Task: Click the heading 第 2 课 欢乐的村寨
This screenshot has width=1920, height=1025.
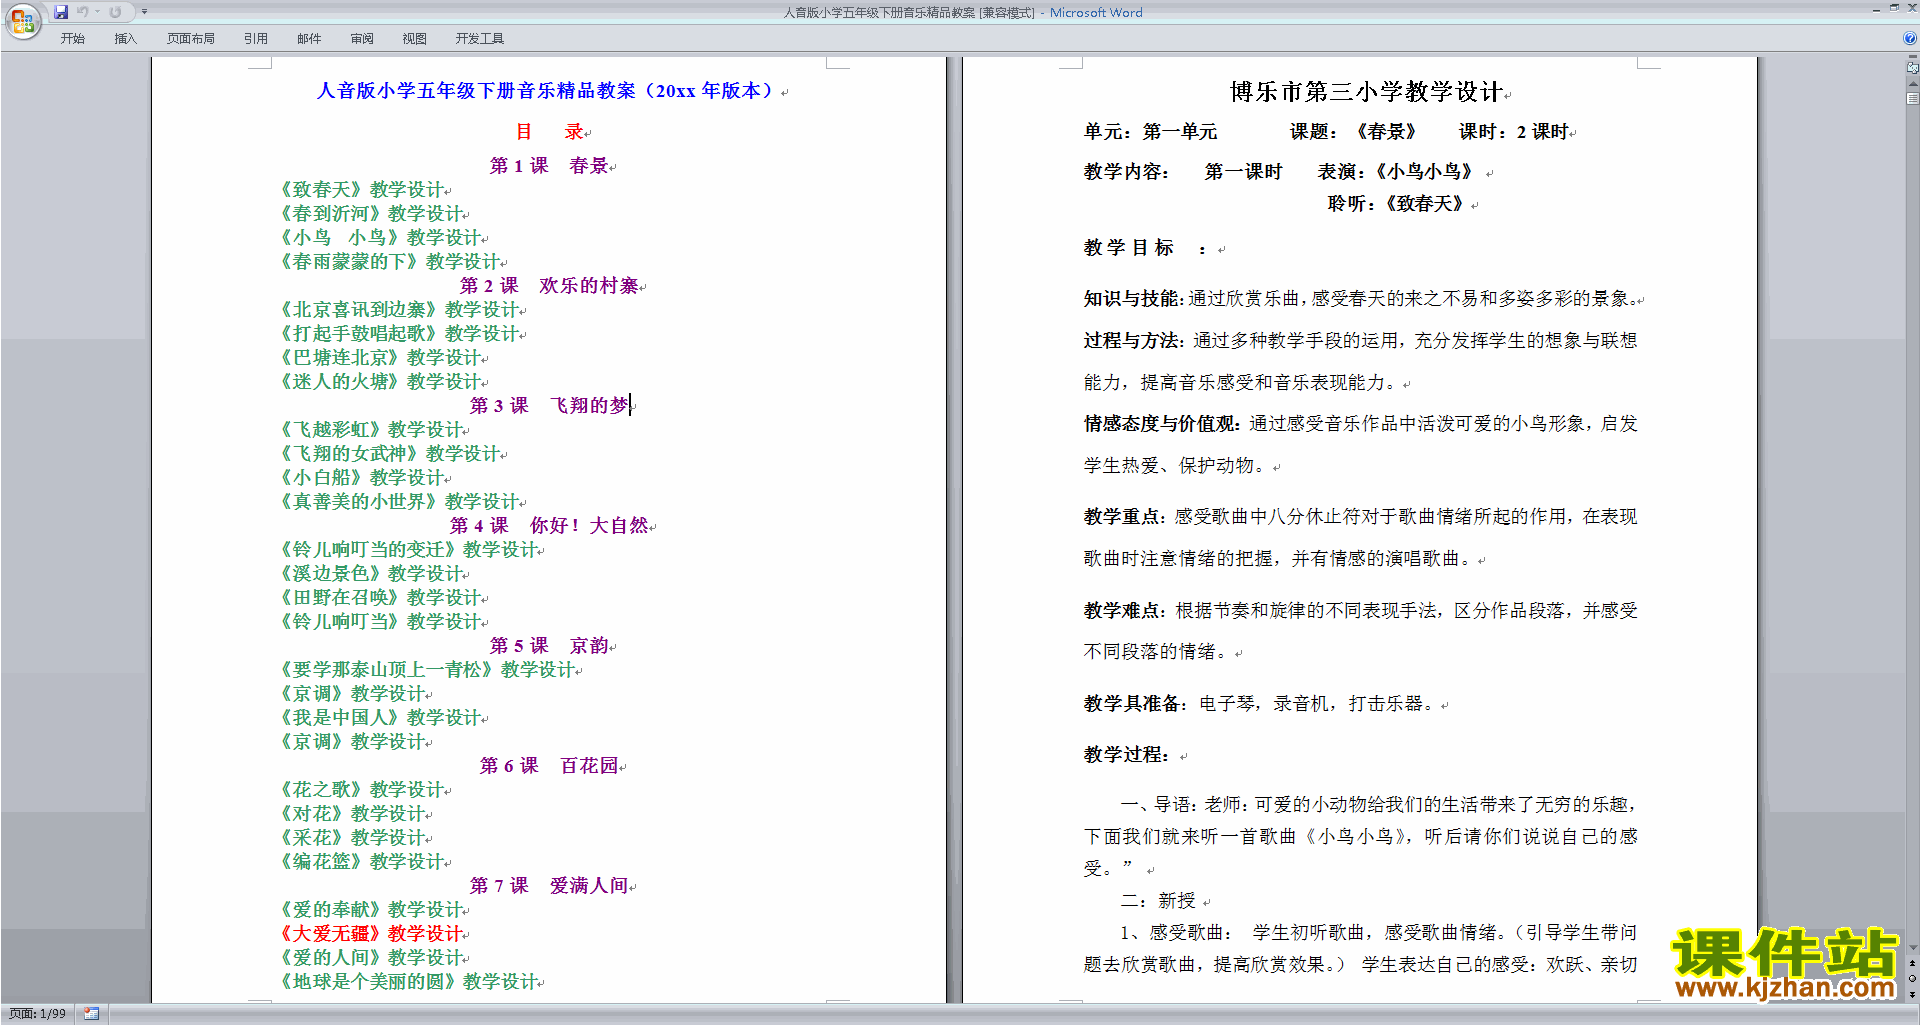Action: [x=549, y=286]
